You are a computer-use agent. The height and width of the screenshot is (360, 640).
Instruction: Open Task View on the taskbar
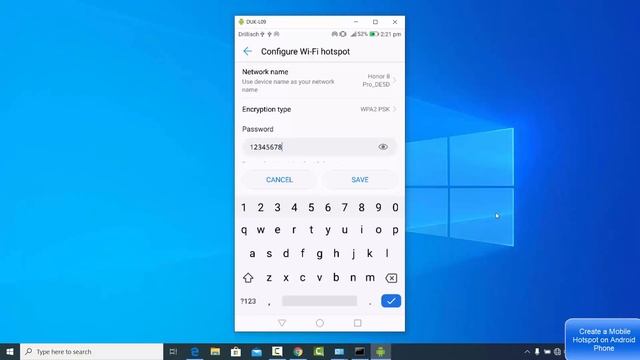(x=173, y=351)
